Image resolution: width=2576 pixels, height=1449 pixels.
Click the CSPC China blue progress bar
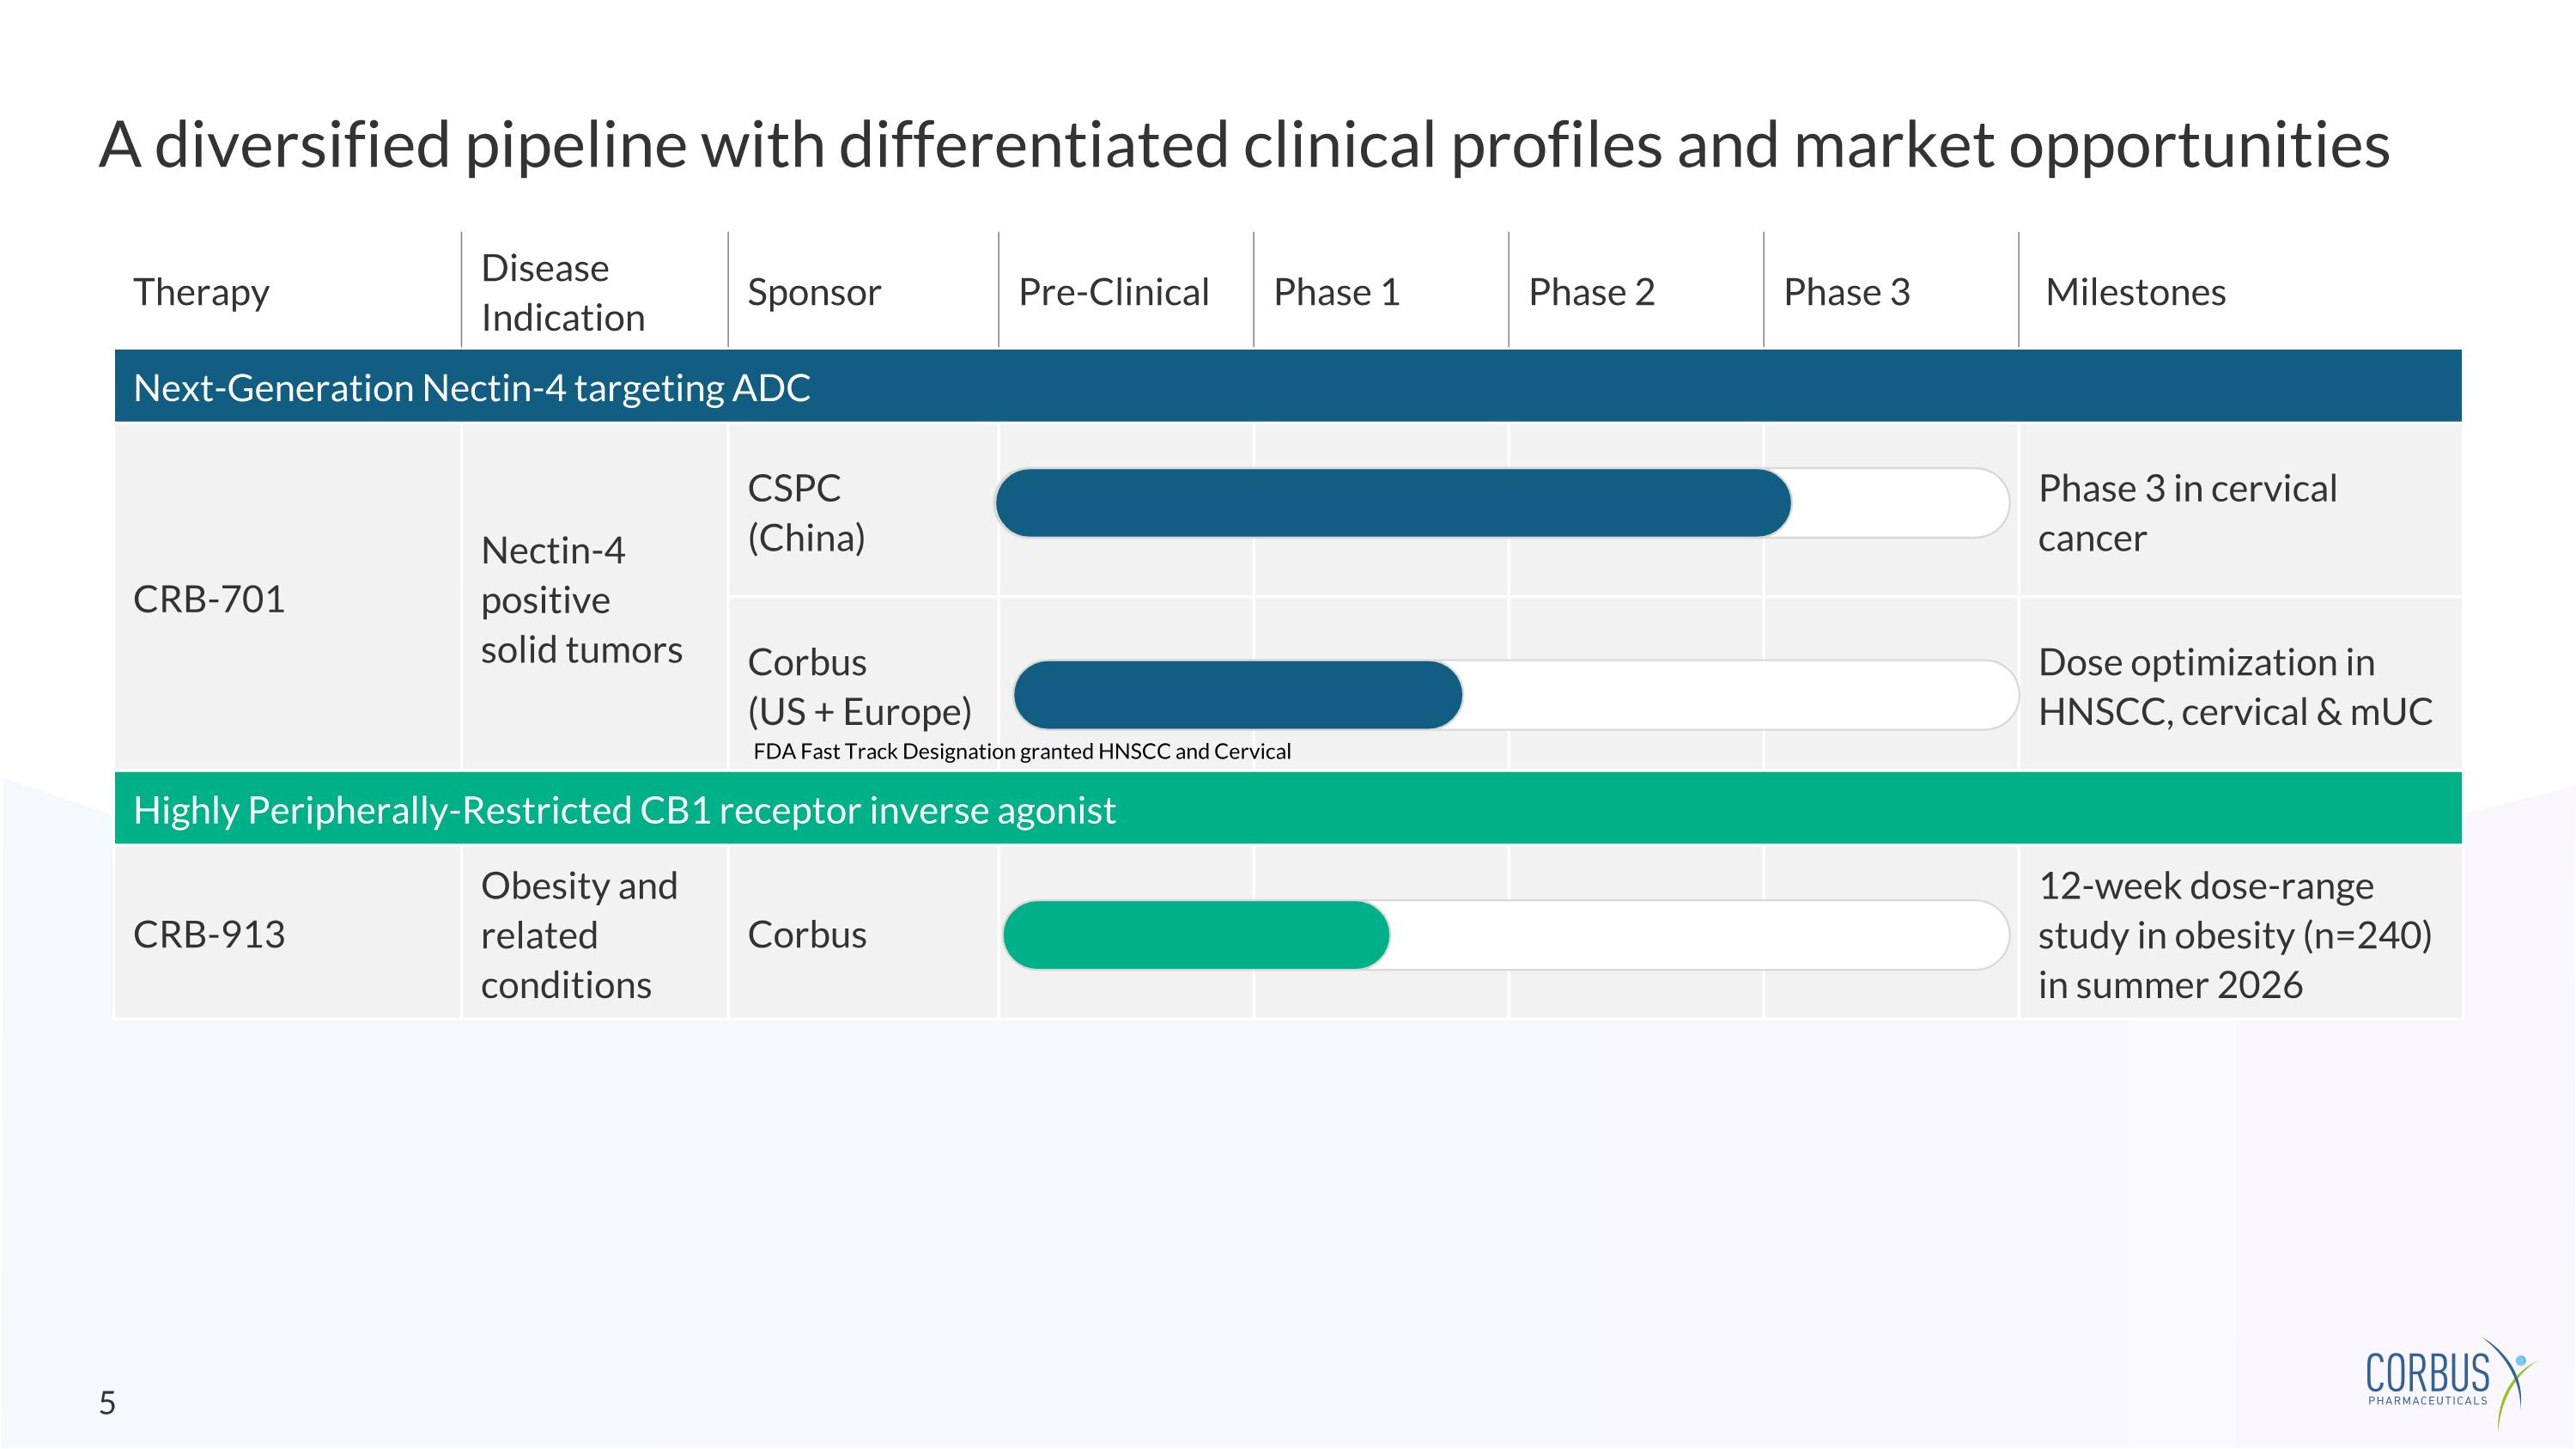pyautogui.click(x=1392, y=503)
